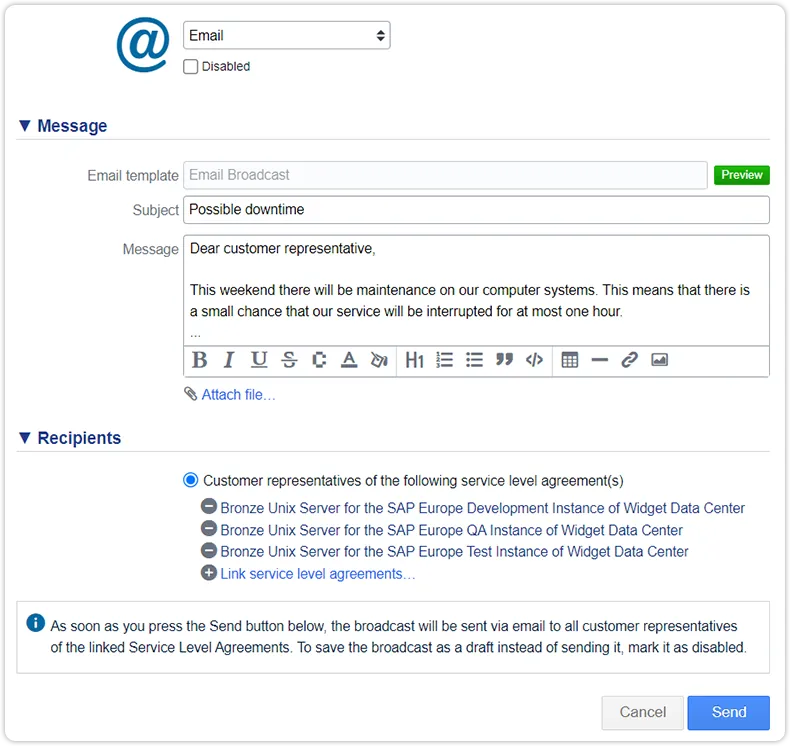The image size is (790, 746).
Task: Click inside the Message text area
Action: tap(476, 290)
